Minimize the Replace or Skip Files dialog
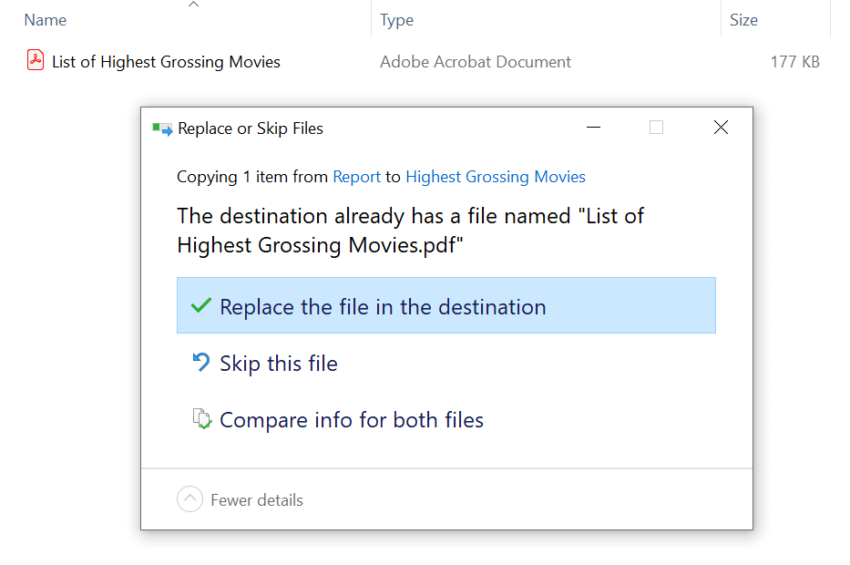 click(x=594, y=128)
